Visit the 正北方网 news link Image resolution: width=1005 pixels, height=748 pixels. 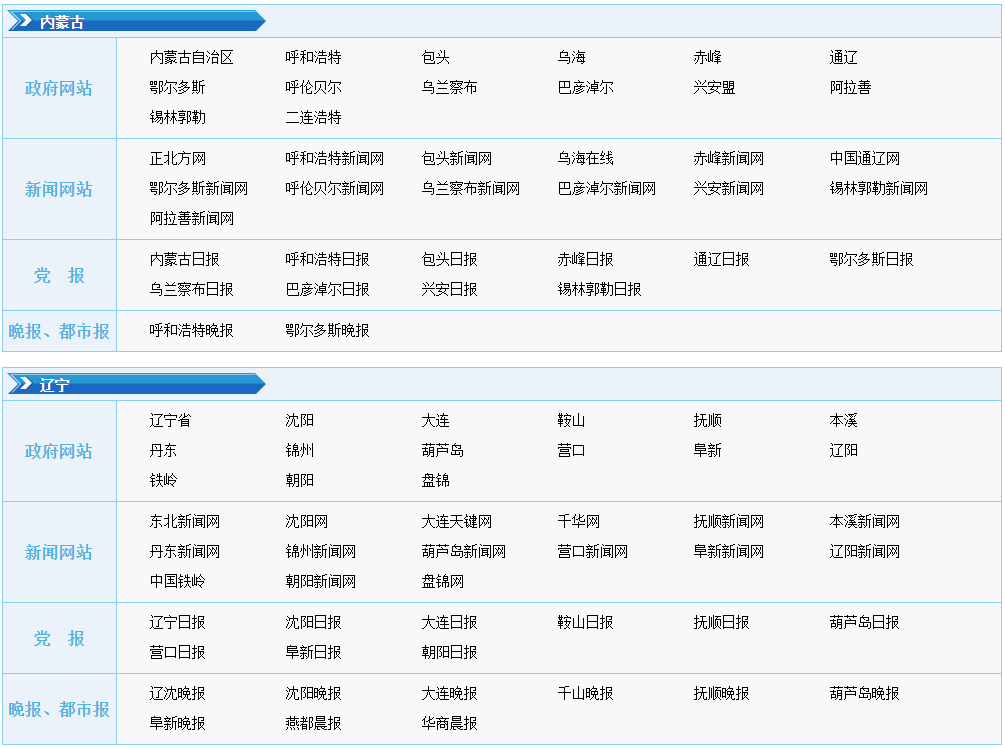(x=178, y=159)
